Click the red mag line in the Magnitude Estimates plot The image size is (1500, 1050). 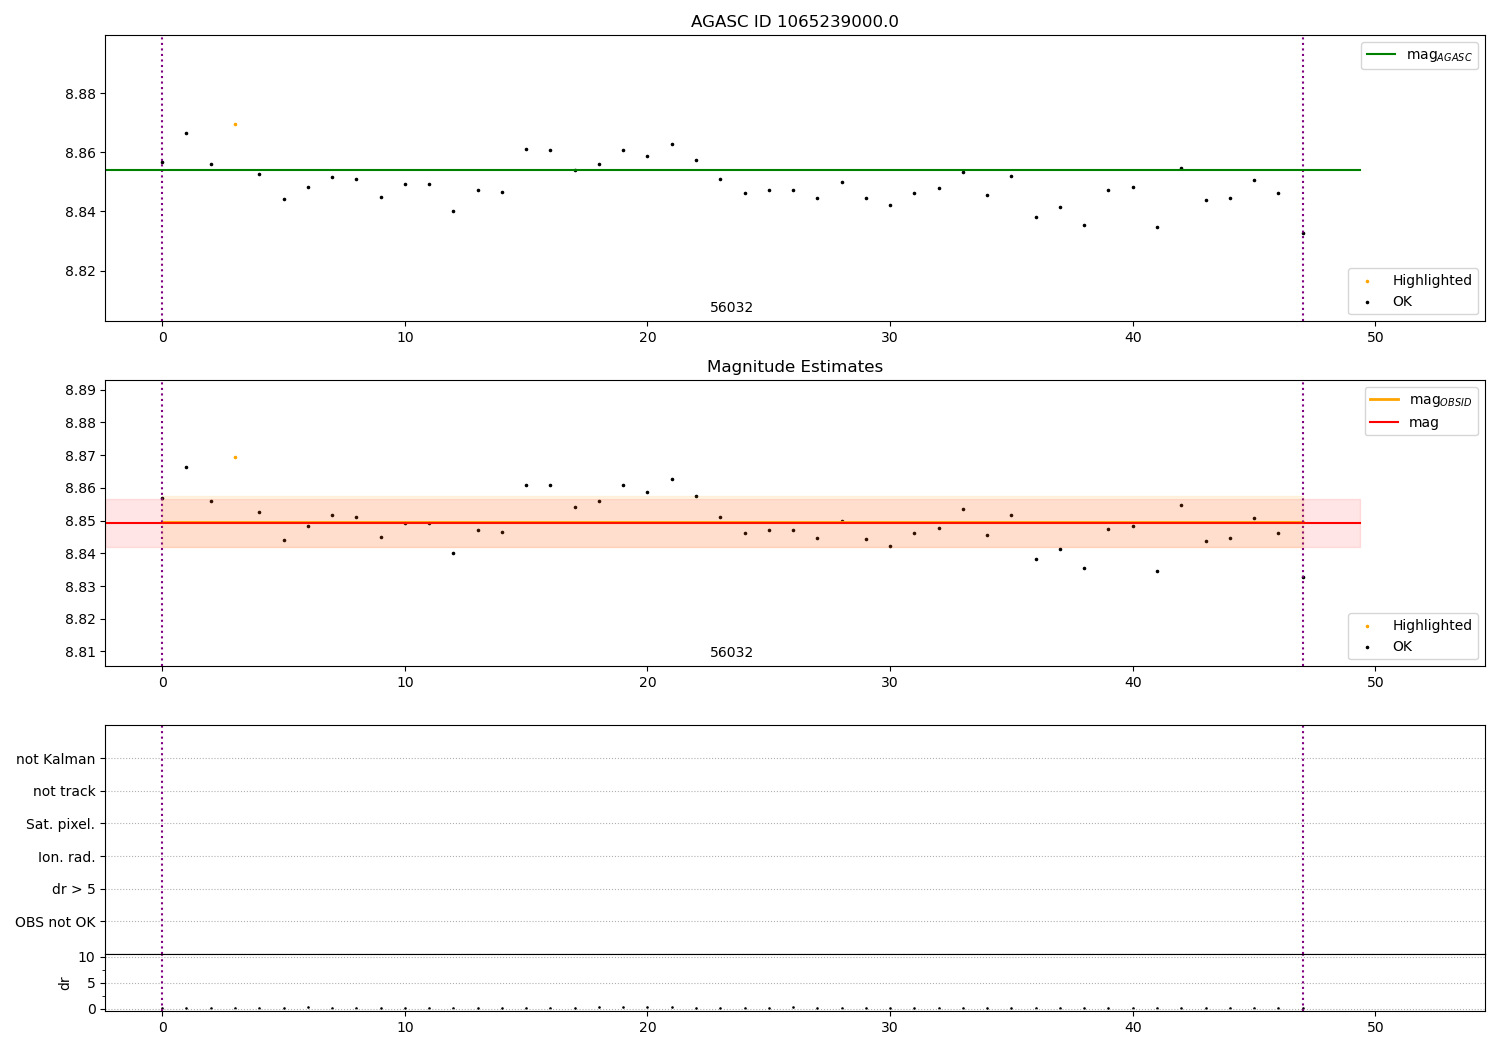pos(732,523)
